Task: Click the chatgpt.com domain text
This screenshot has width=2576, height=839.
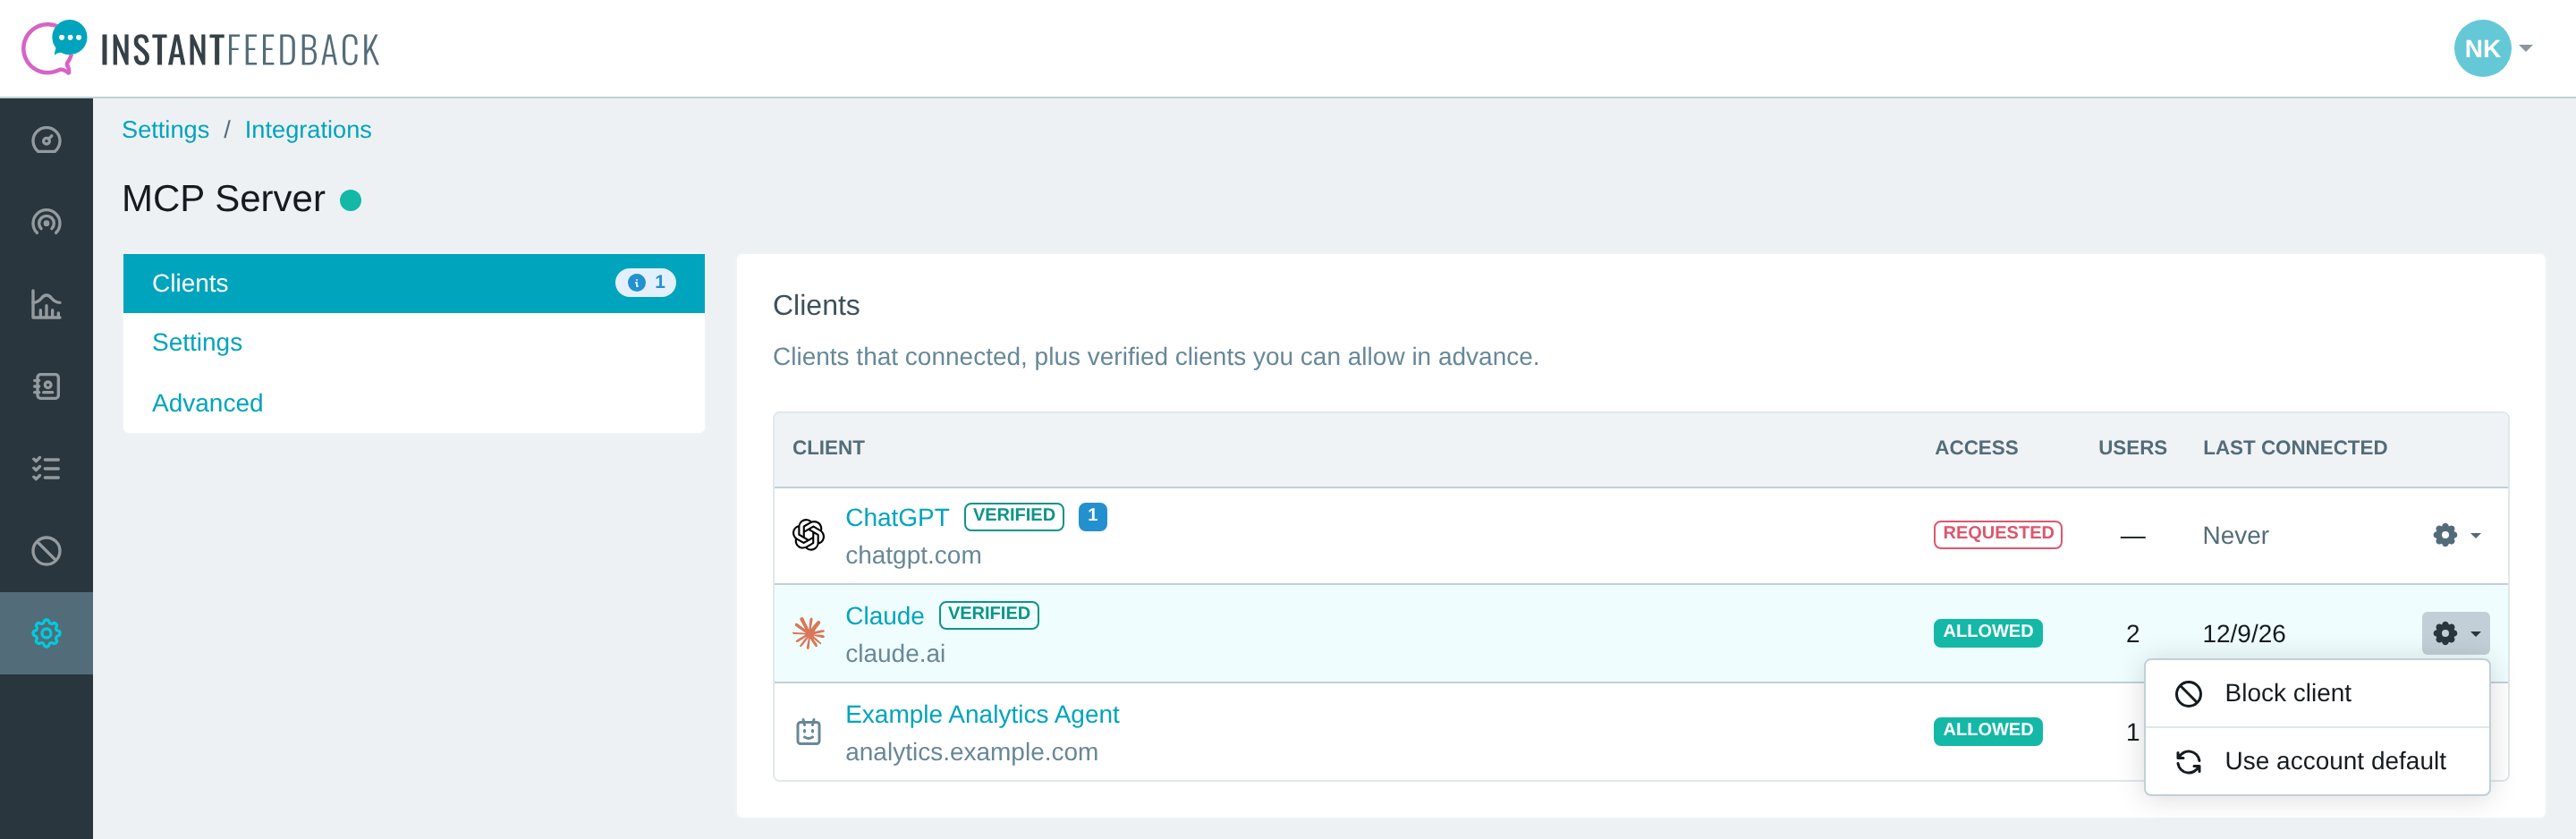Action: point(913,555)
